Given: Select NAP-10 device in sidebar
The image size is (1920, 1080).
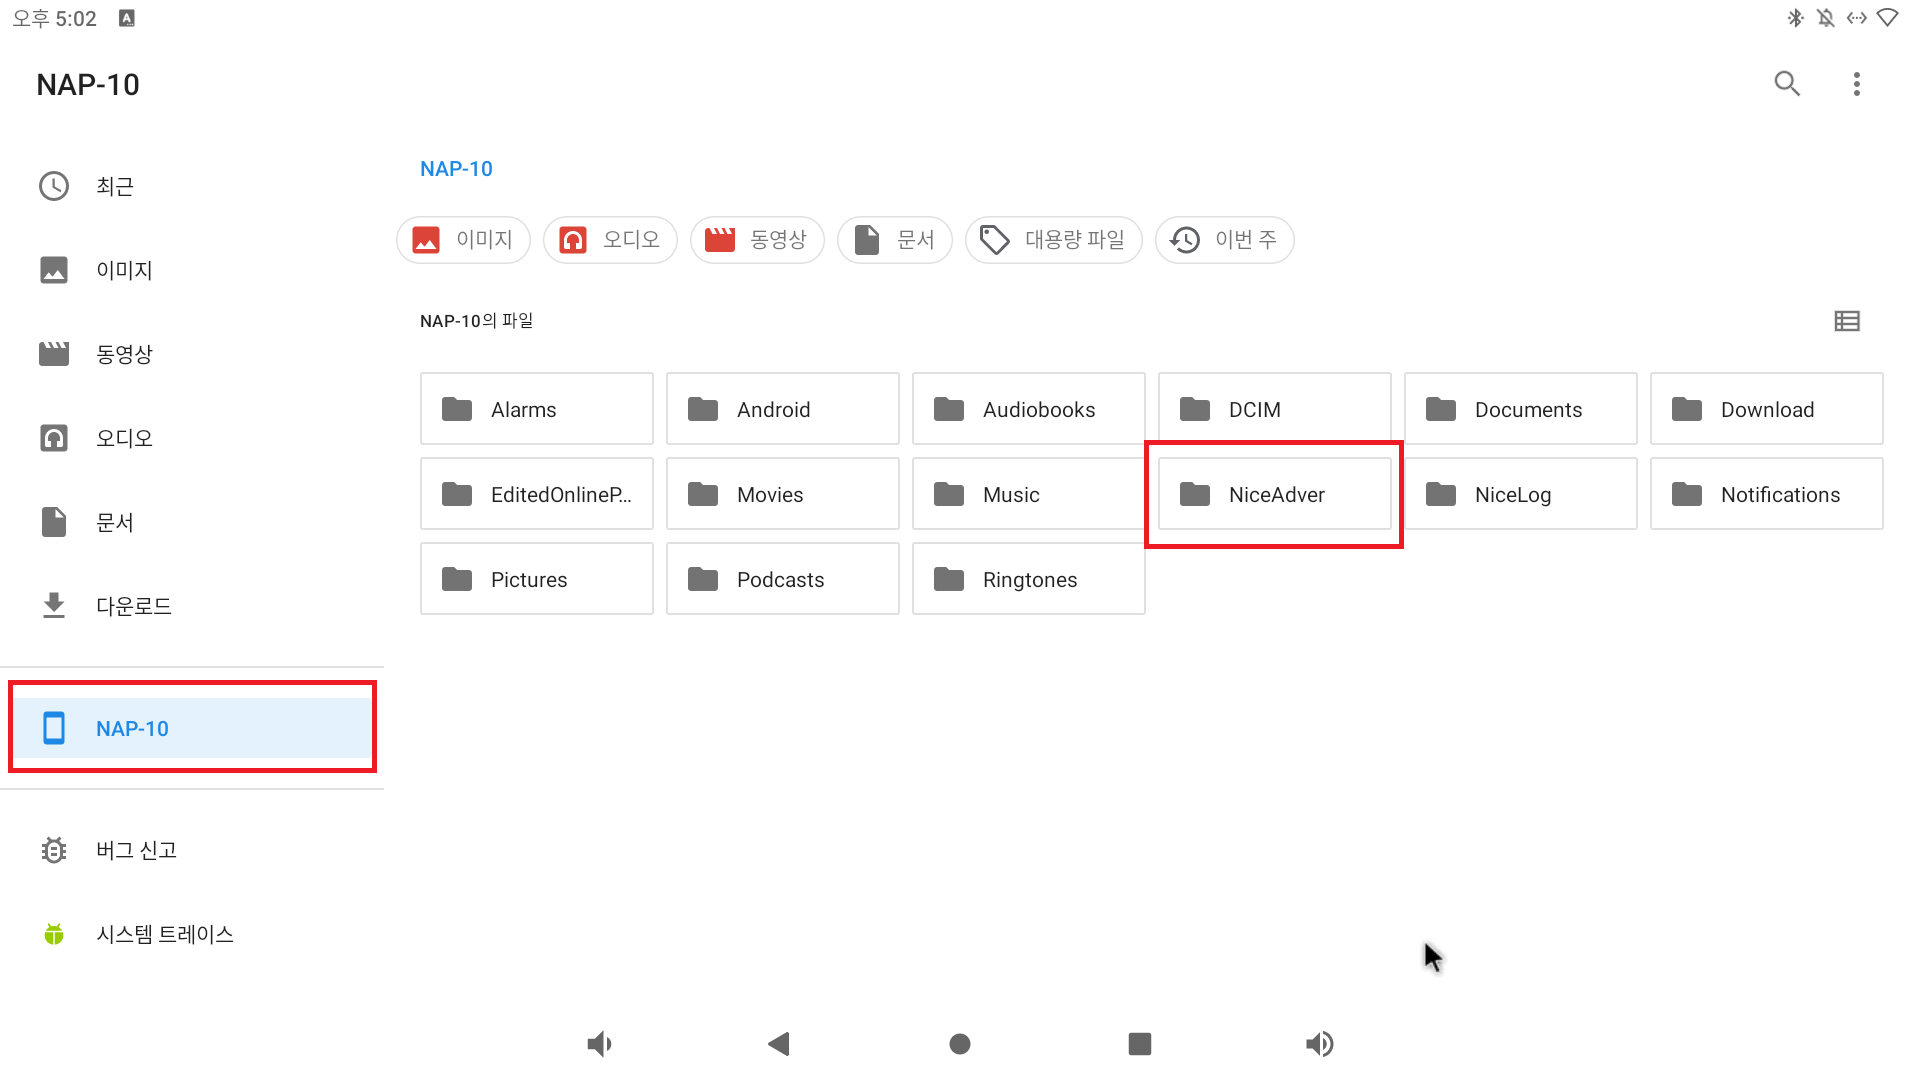Looking at the screenshot, I should point(132,728).
